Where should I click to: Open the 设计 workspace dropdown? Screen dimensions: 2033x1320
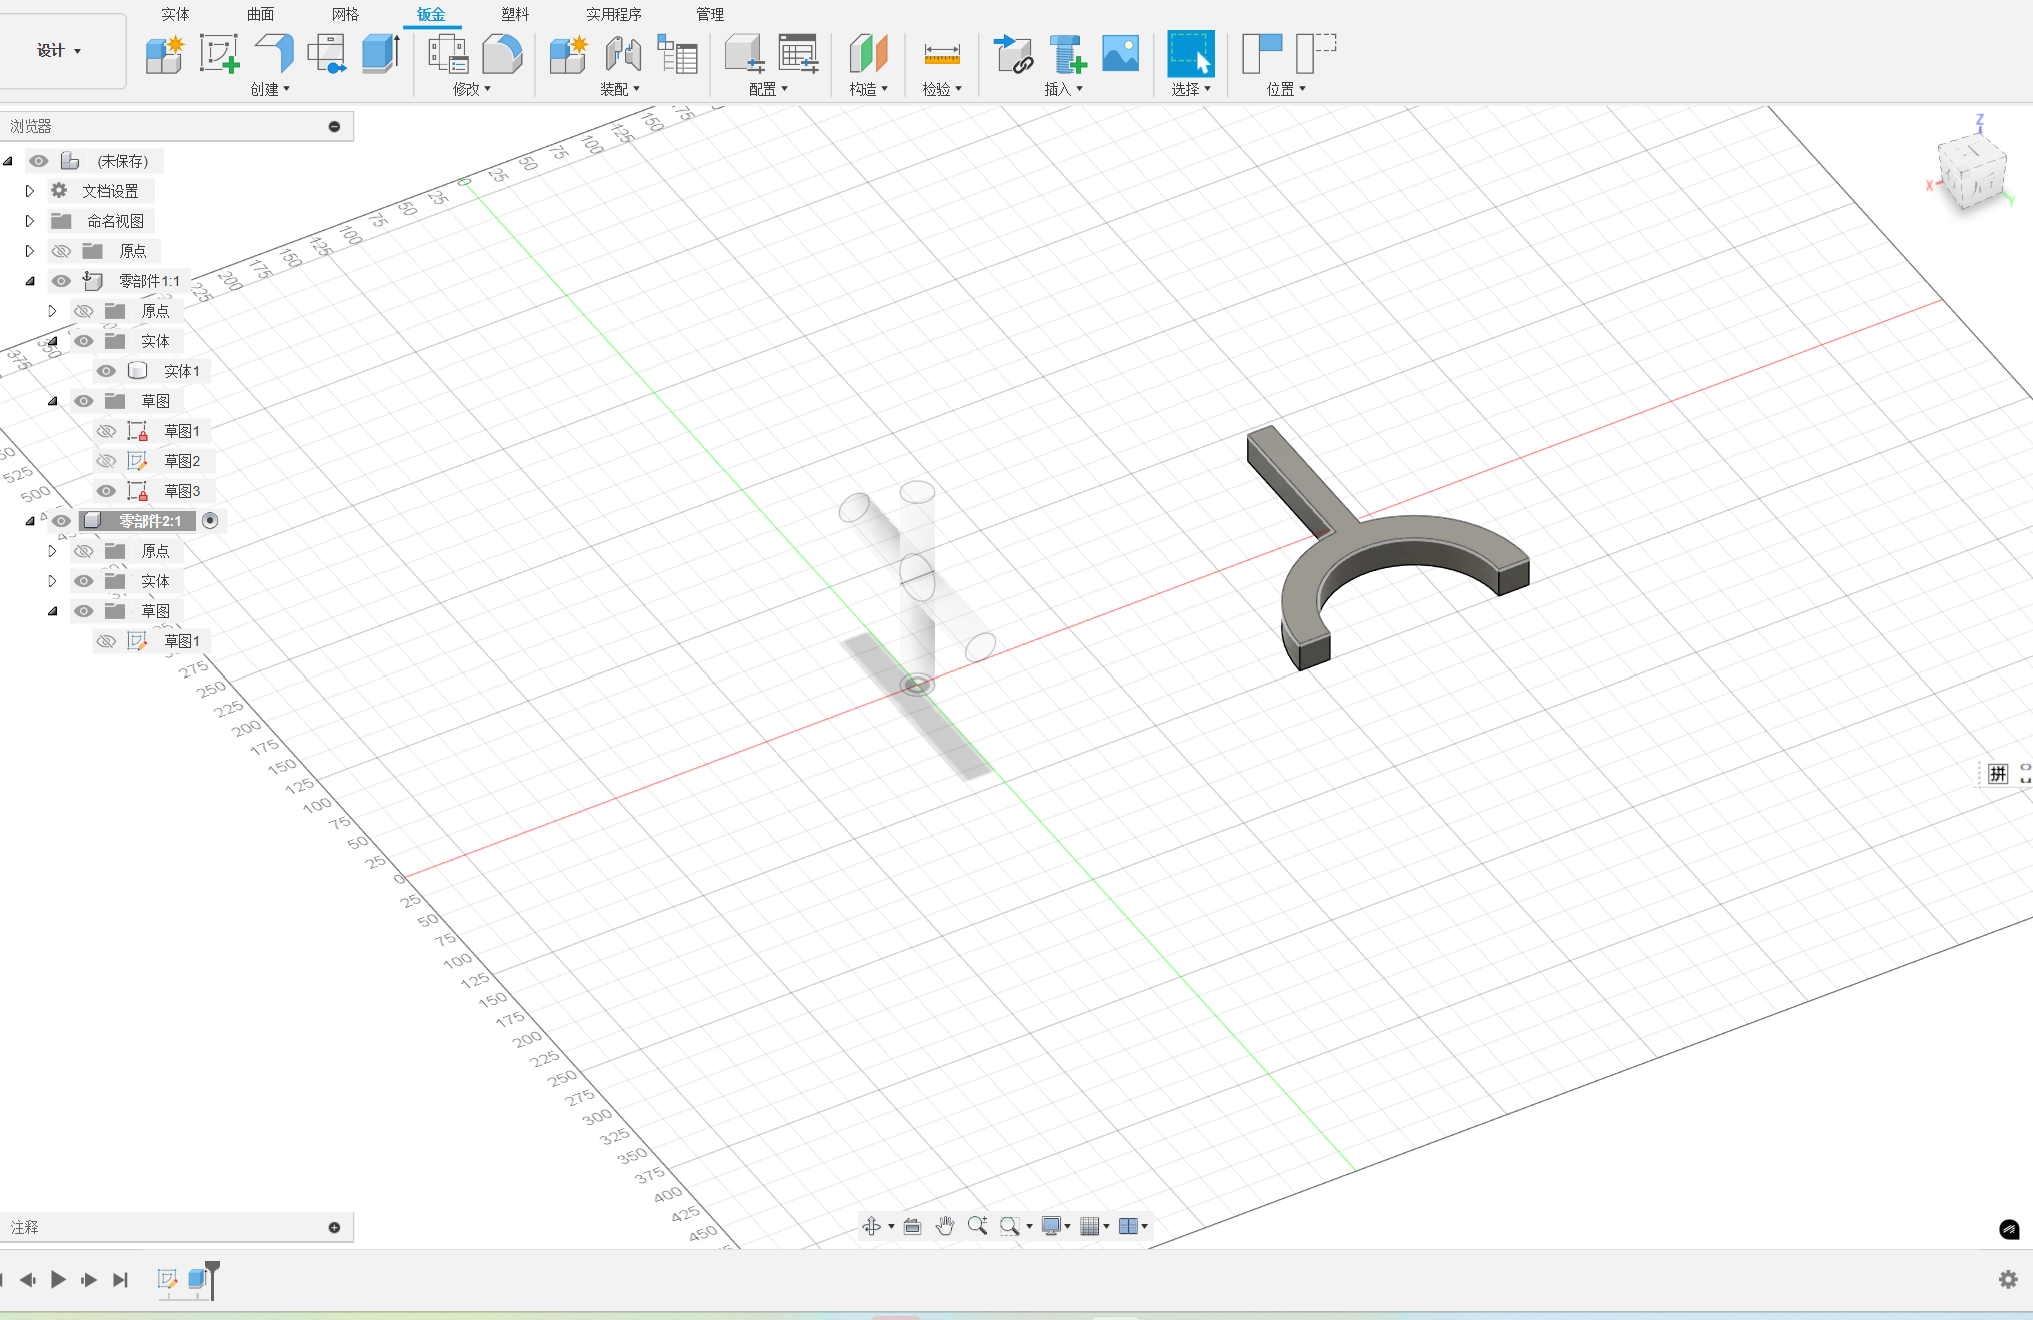click(60, 50)
